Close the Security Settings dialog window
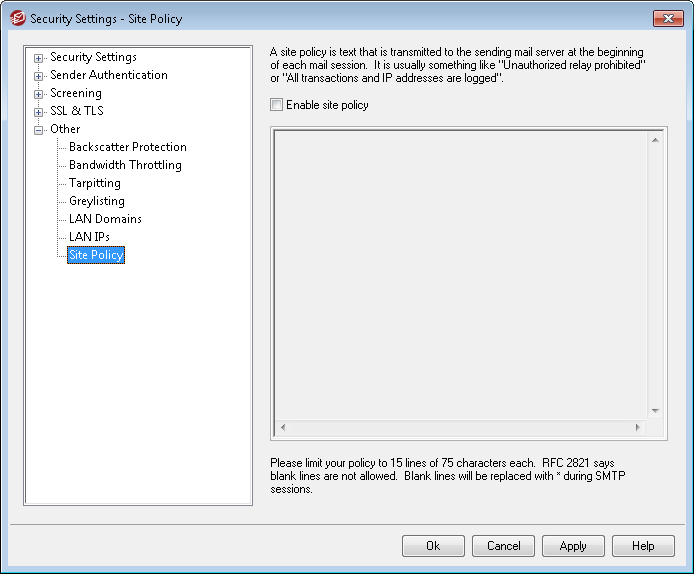 [x=667, y=18]
